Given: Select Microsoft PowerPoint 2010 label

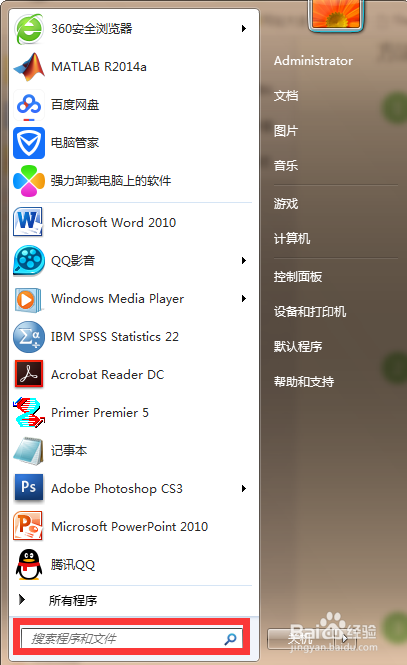Looking at the screenshot, I should [x=130, y=527].
